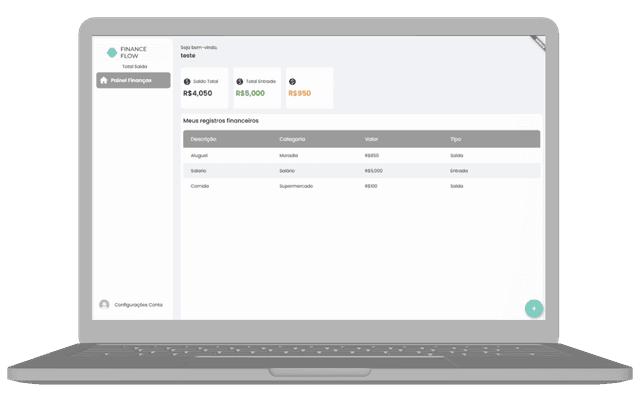The height and width of the screenshot is (408, 640).
Task: Click the Finance Flow hexagon logo
Action: coord(112,52)
